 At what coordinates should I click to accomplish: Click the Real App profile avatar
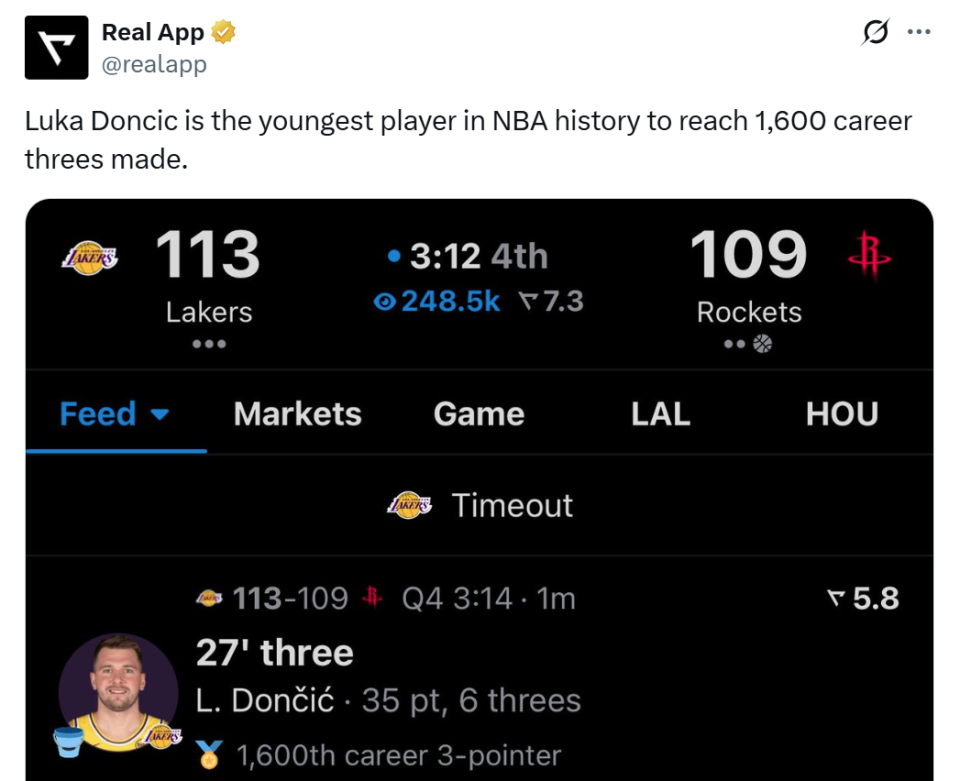(57, 47)
